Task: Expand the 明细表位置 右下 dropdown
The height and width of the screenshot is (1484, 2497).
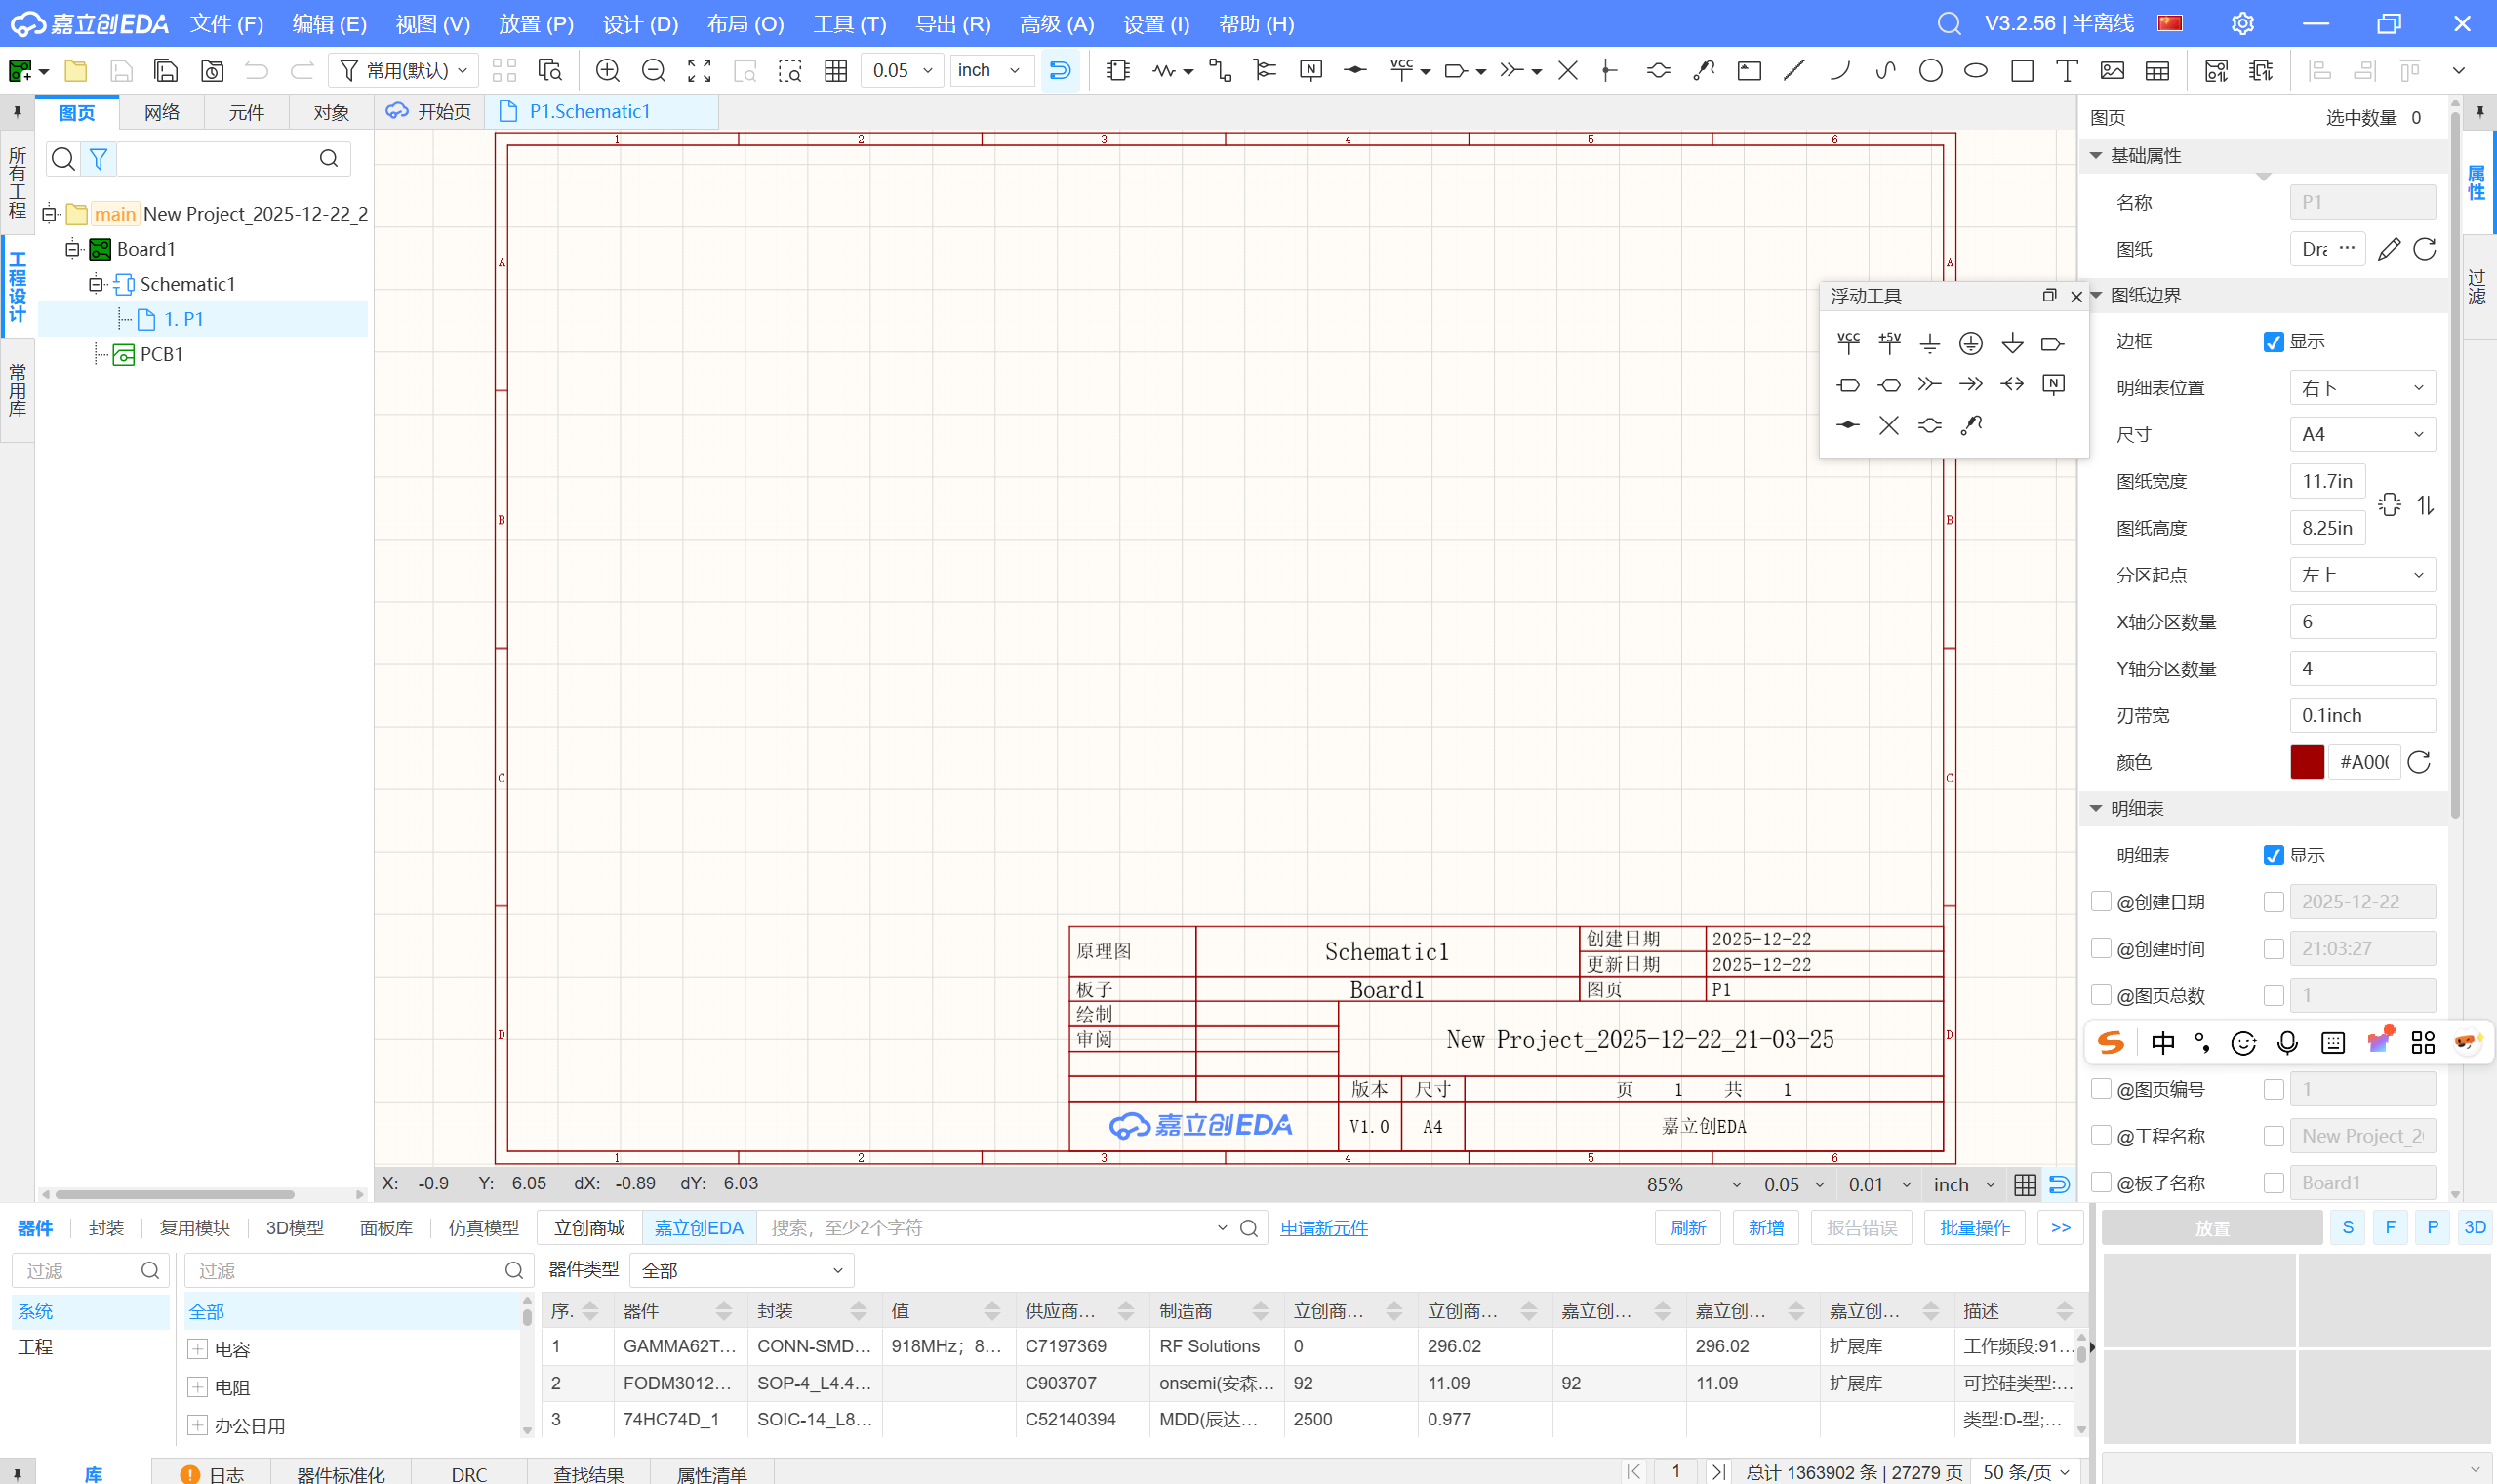Action: (x=2361, y=388)
